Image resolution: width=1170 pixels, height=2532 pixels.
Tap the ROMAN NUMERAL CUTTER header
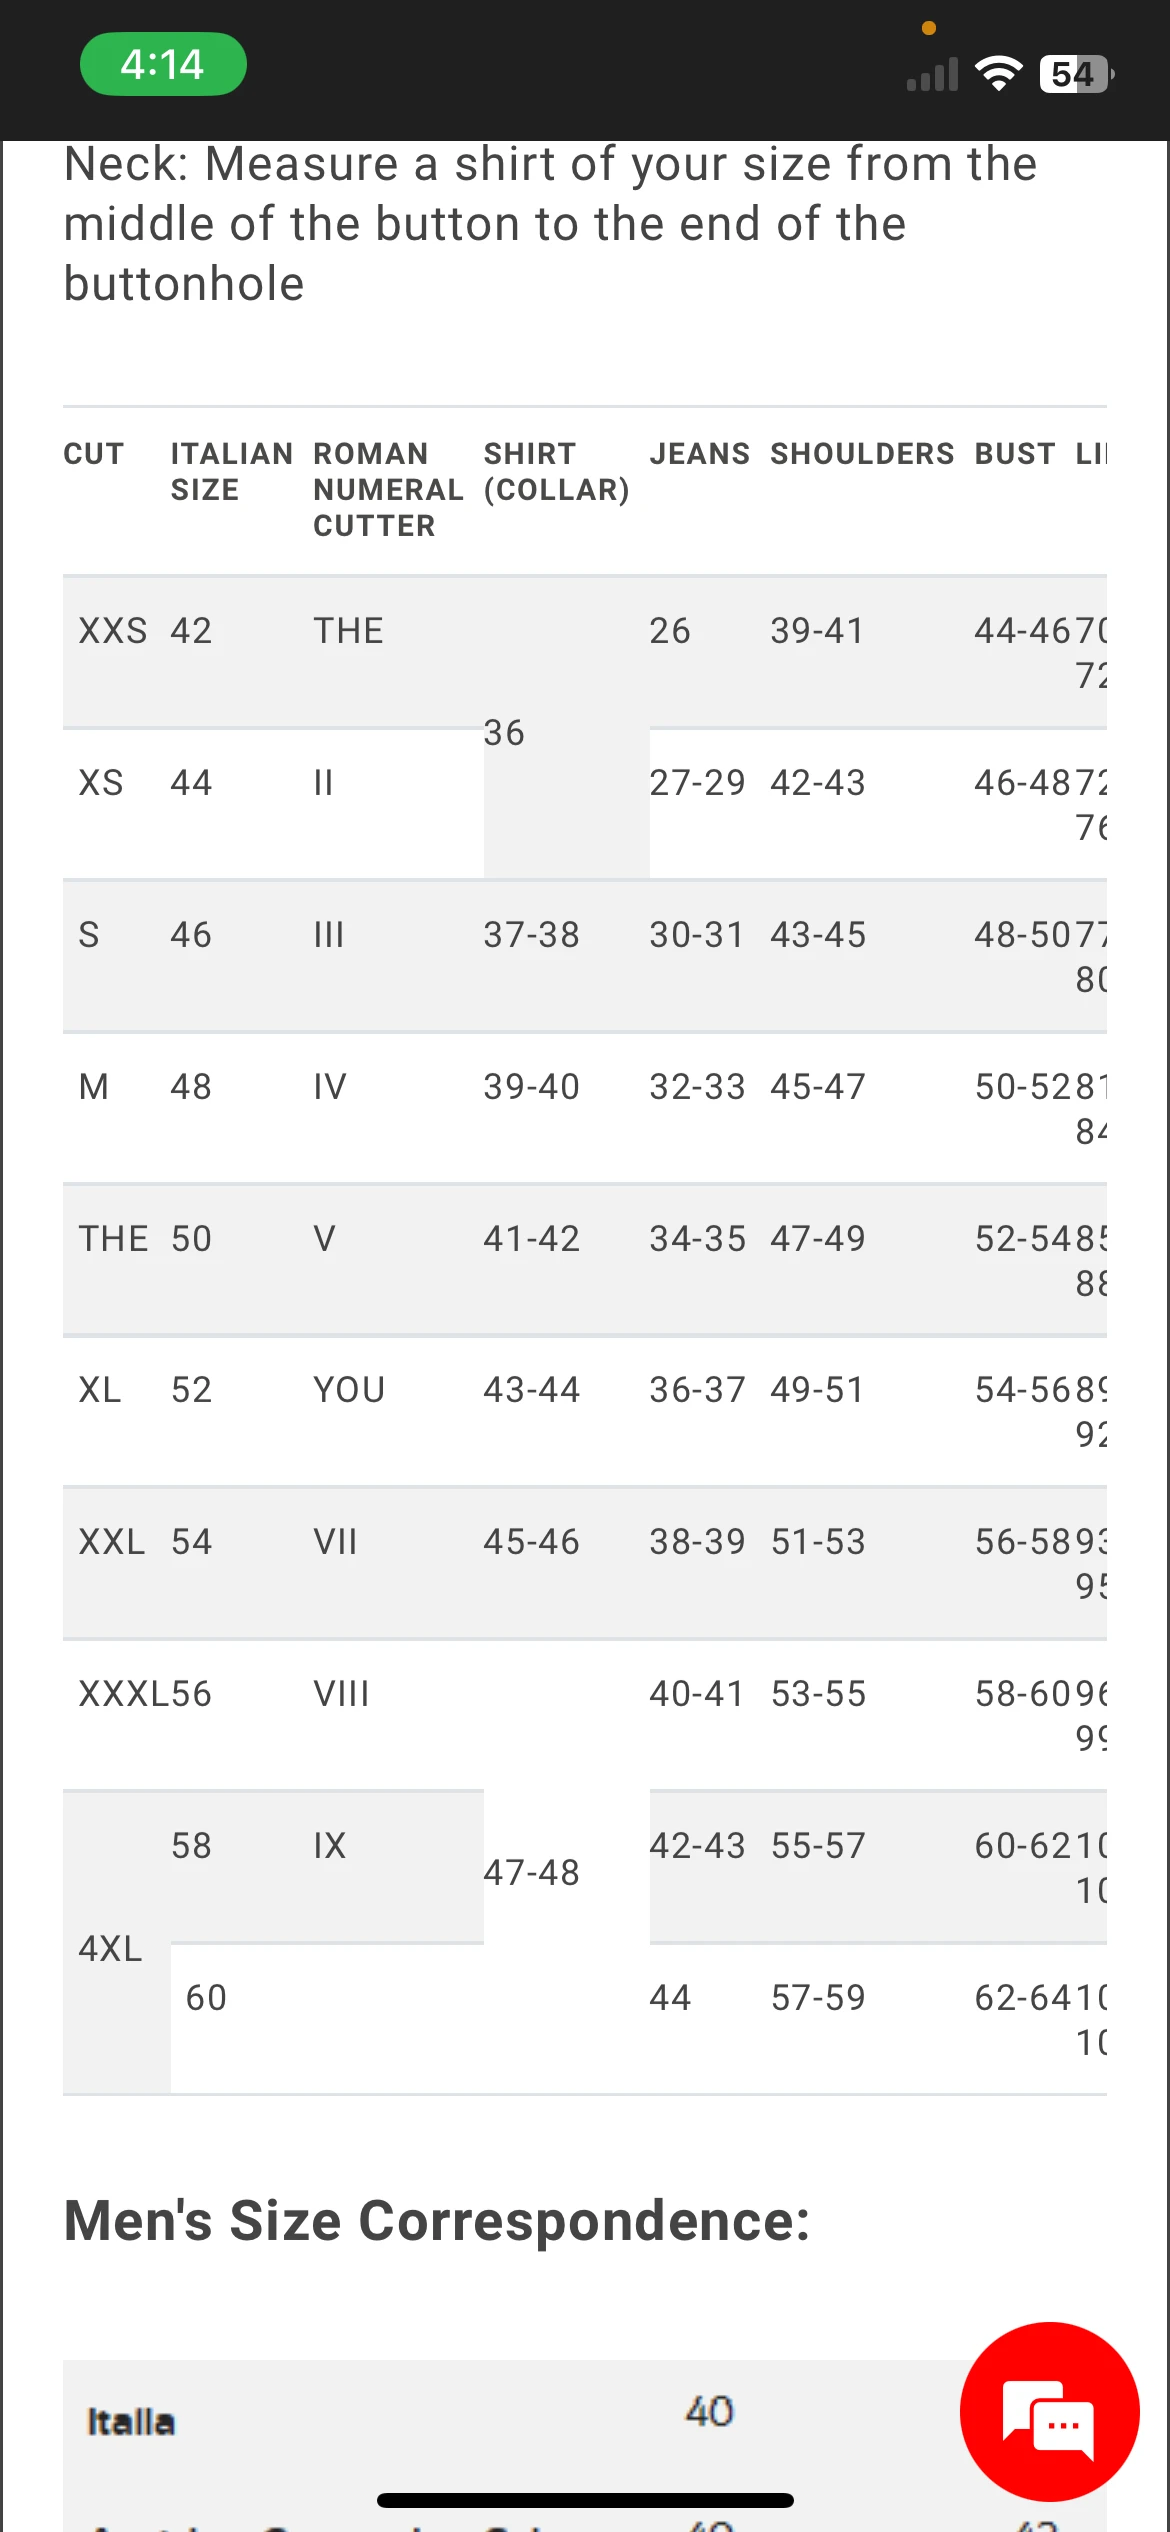tap(388, 490)
